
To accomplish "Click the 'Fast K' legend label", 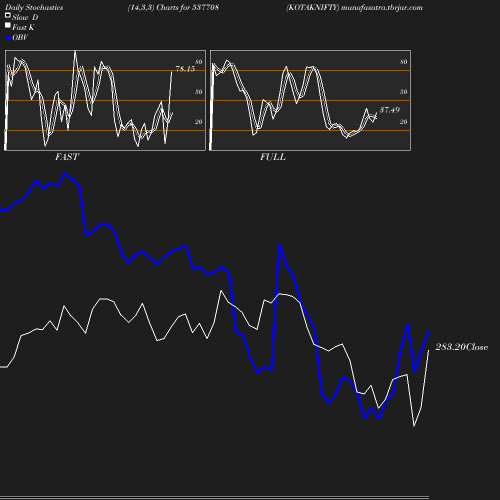I will coord(23,28).
